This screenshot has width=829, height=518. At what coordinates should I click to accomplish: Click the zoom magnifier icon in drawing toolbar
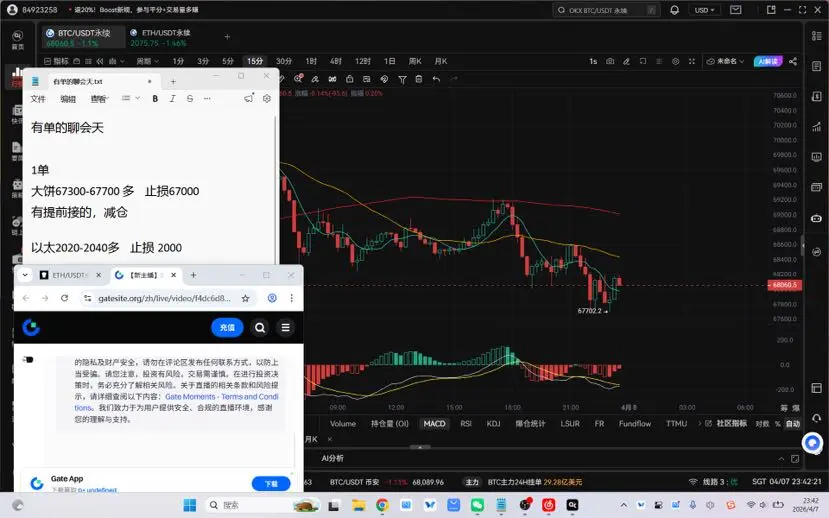(298, 79)
